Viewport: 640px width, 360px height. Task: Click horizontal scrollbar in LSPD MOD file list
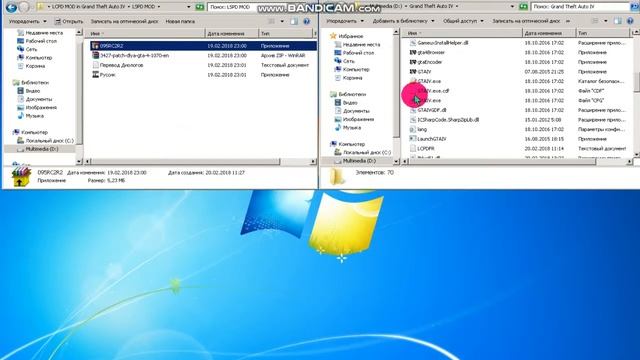tap(186, 162)
